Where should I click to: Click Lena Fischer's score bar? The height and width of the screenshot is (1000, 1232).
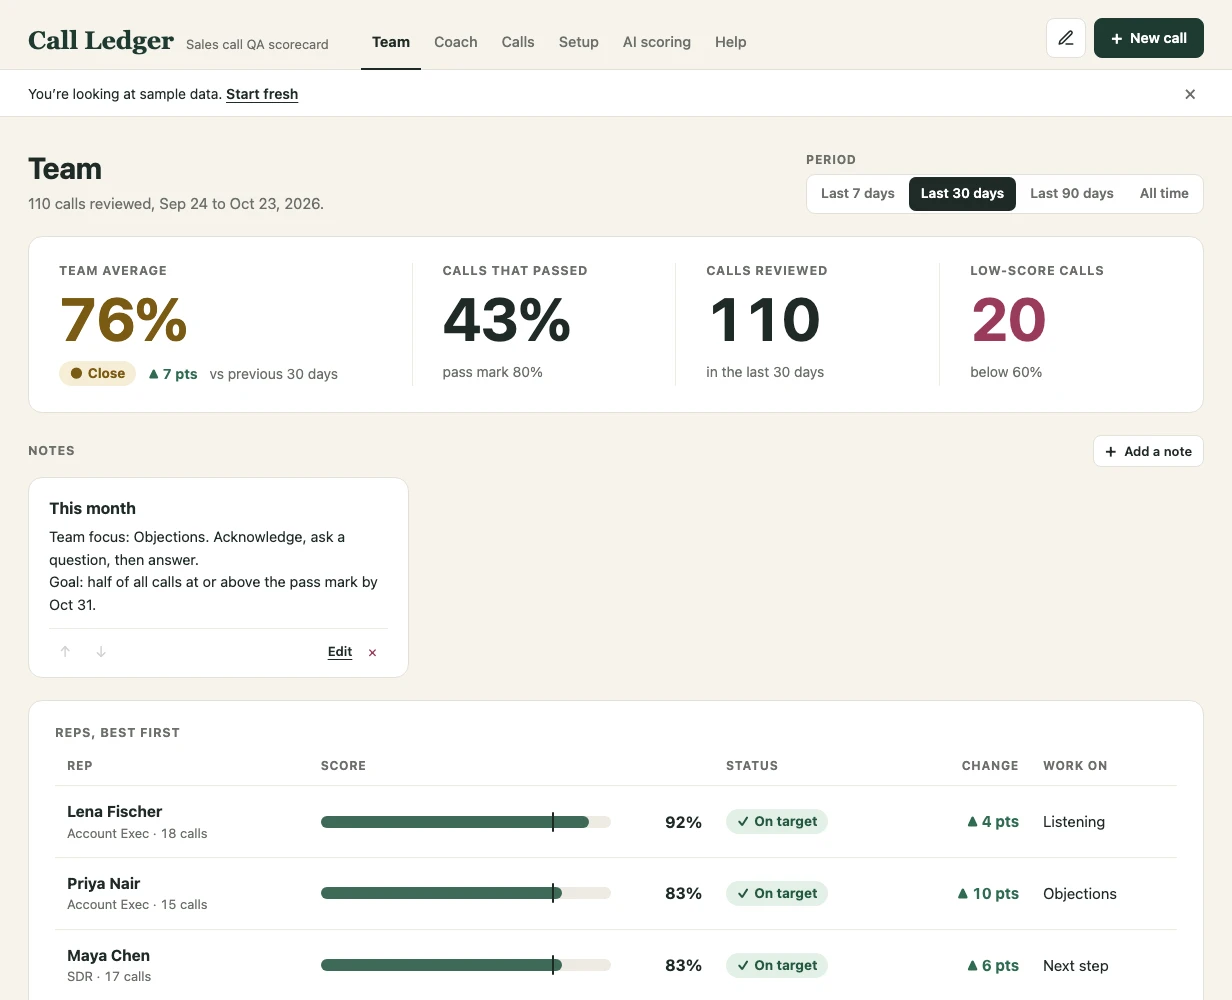click(466, 822)
